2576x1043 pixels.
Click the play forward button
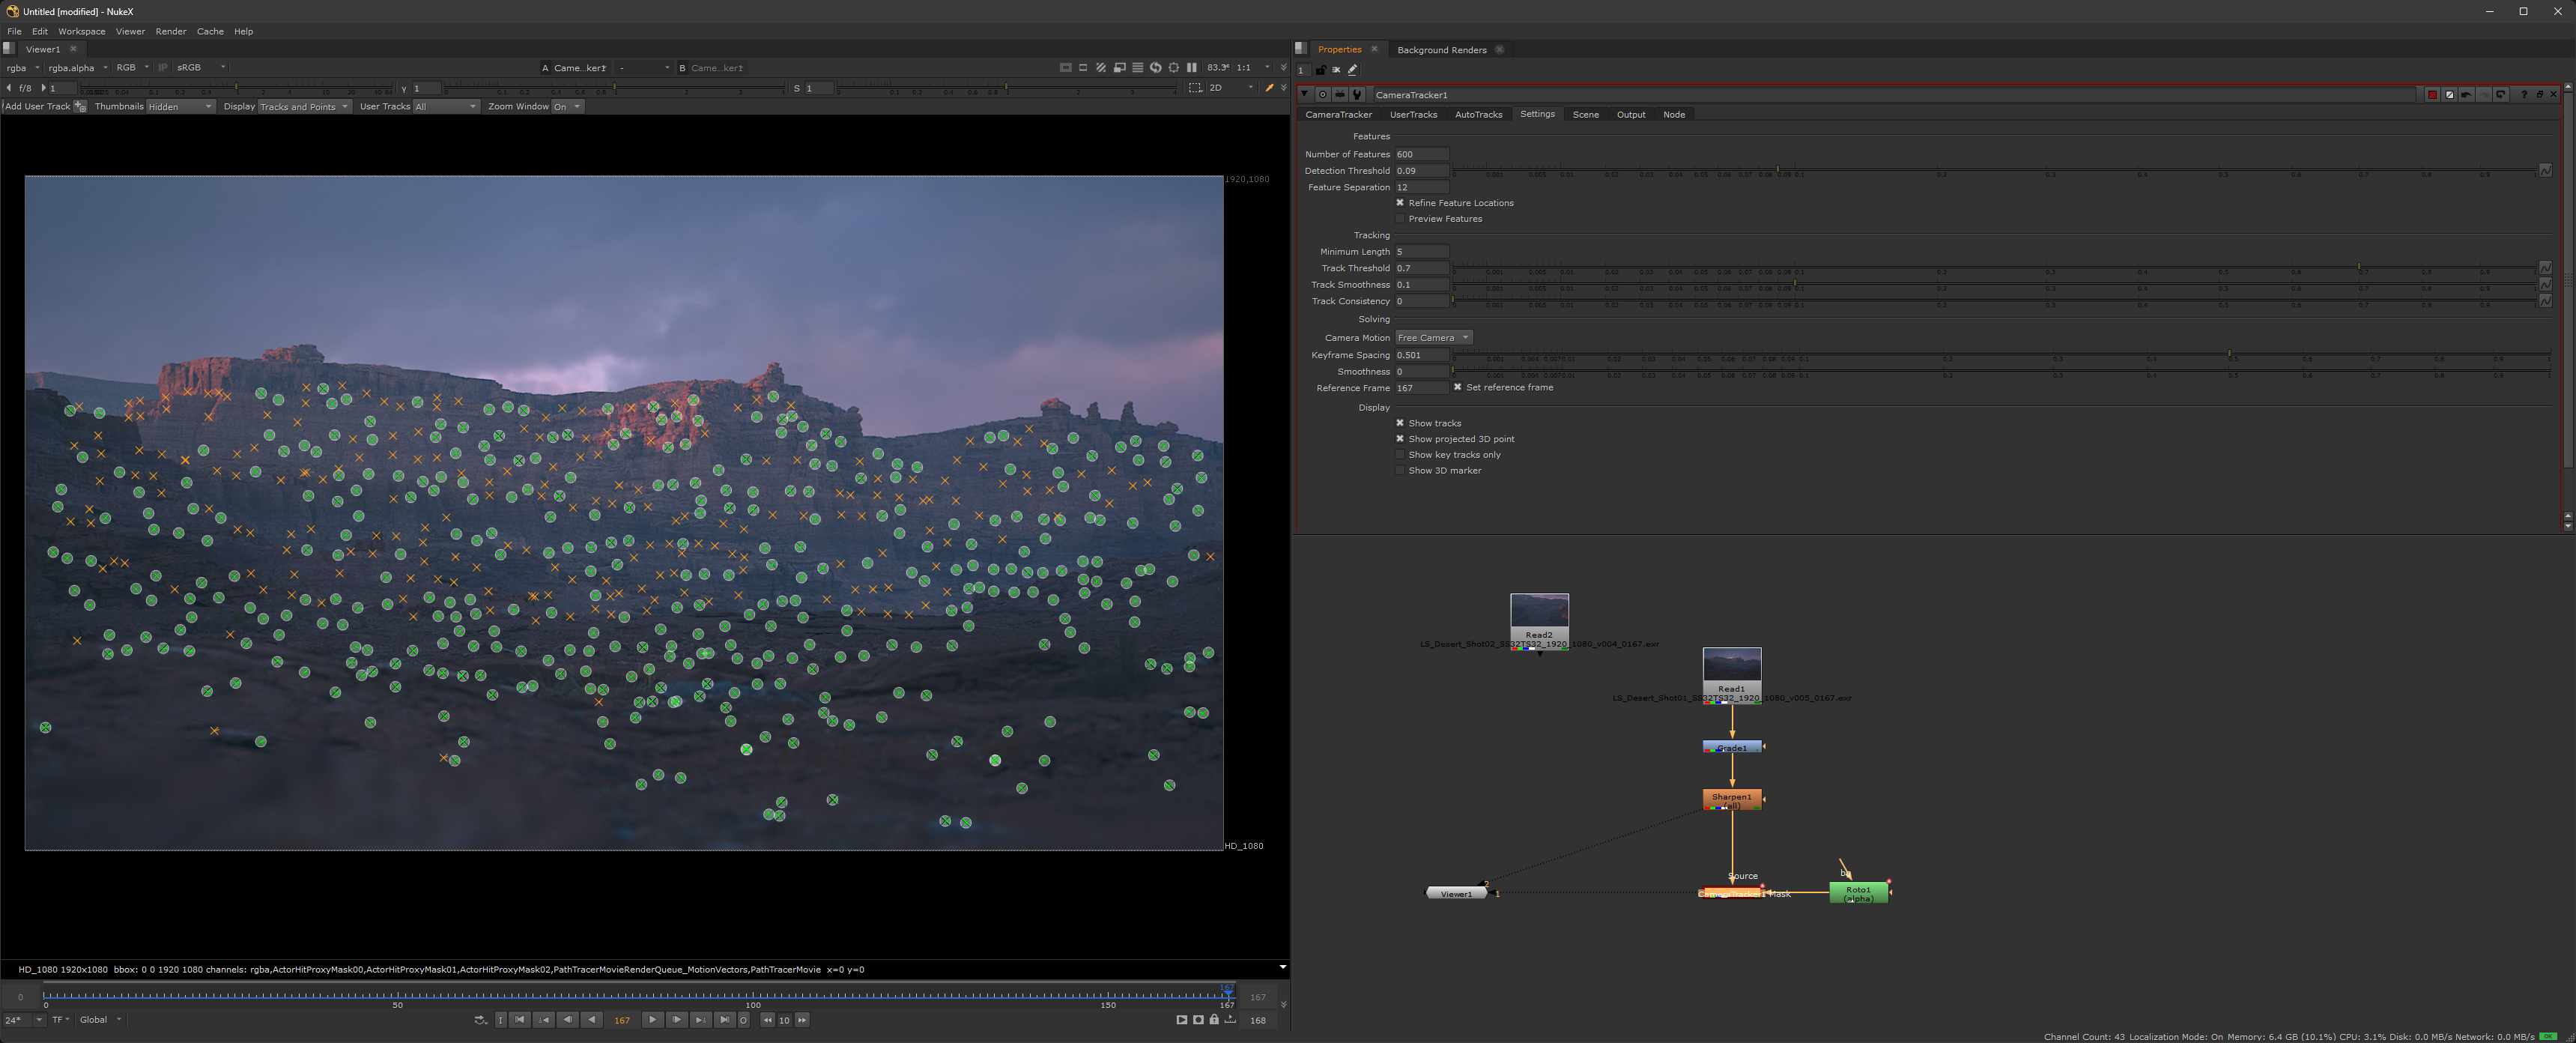click(652, 1021)
